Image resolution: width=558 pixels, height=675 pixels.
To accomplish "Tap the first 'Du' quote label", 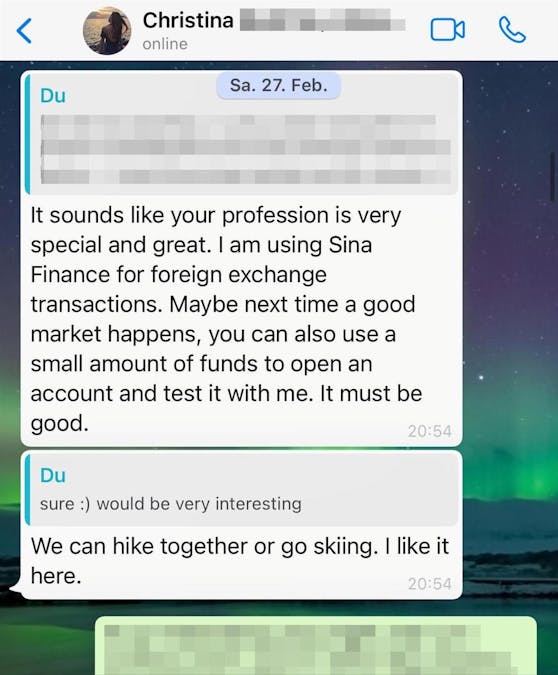I will pyautogui.click(x=53, y=96).
